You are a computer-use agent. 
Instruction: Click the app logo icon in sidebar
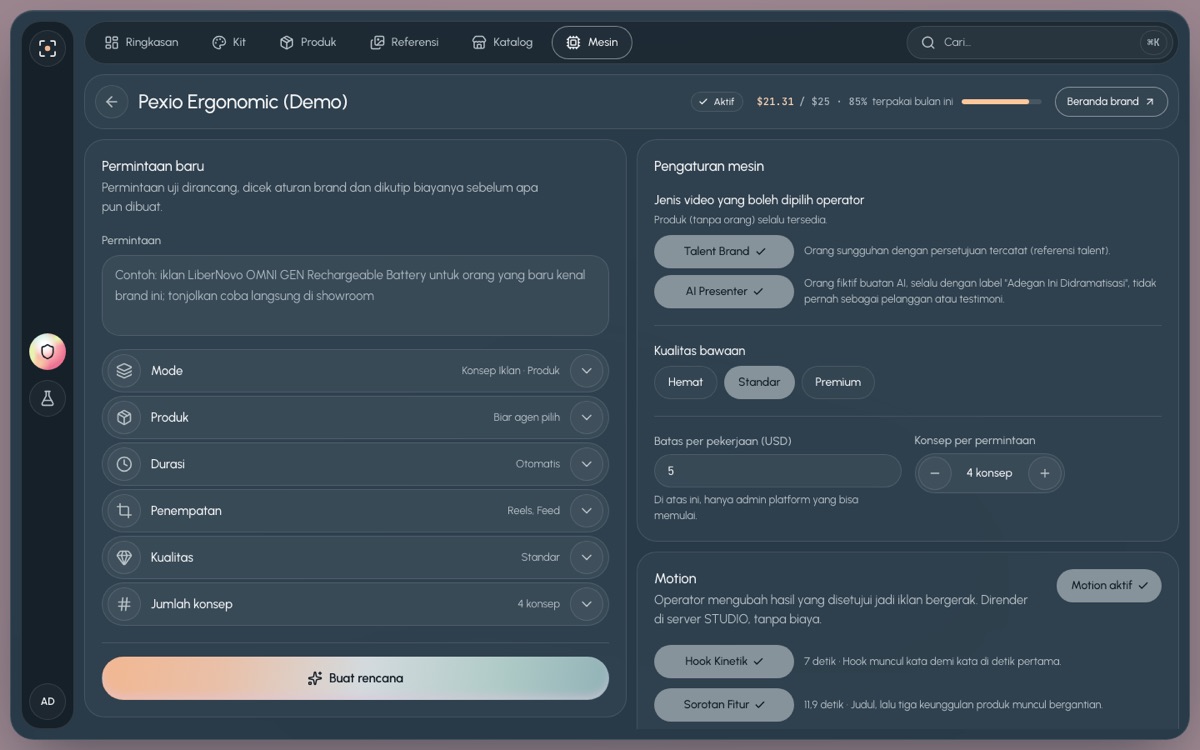[x=47, y=48]
